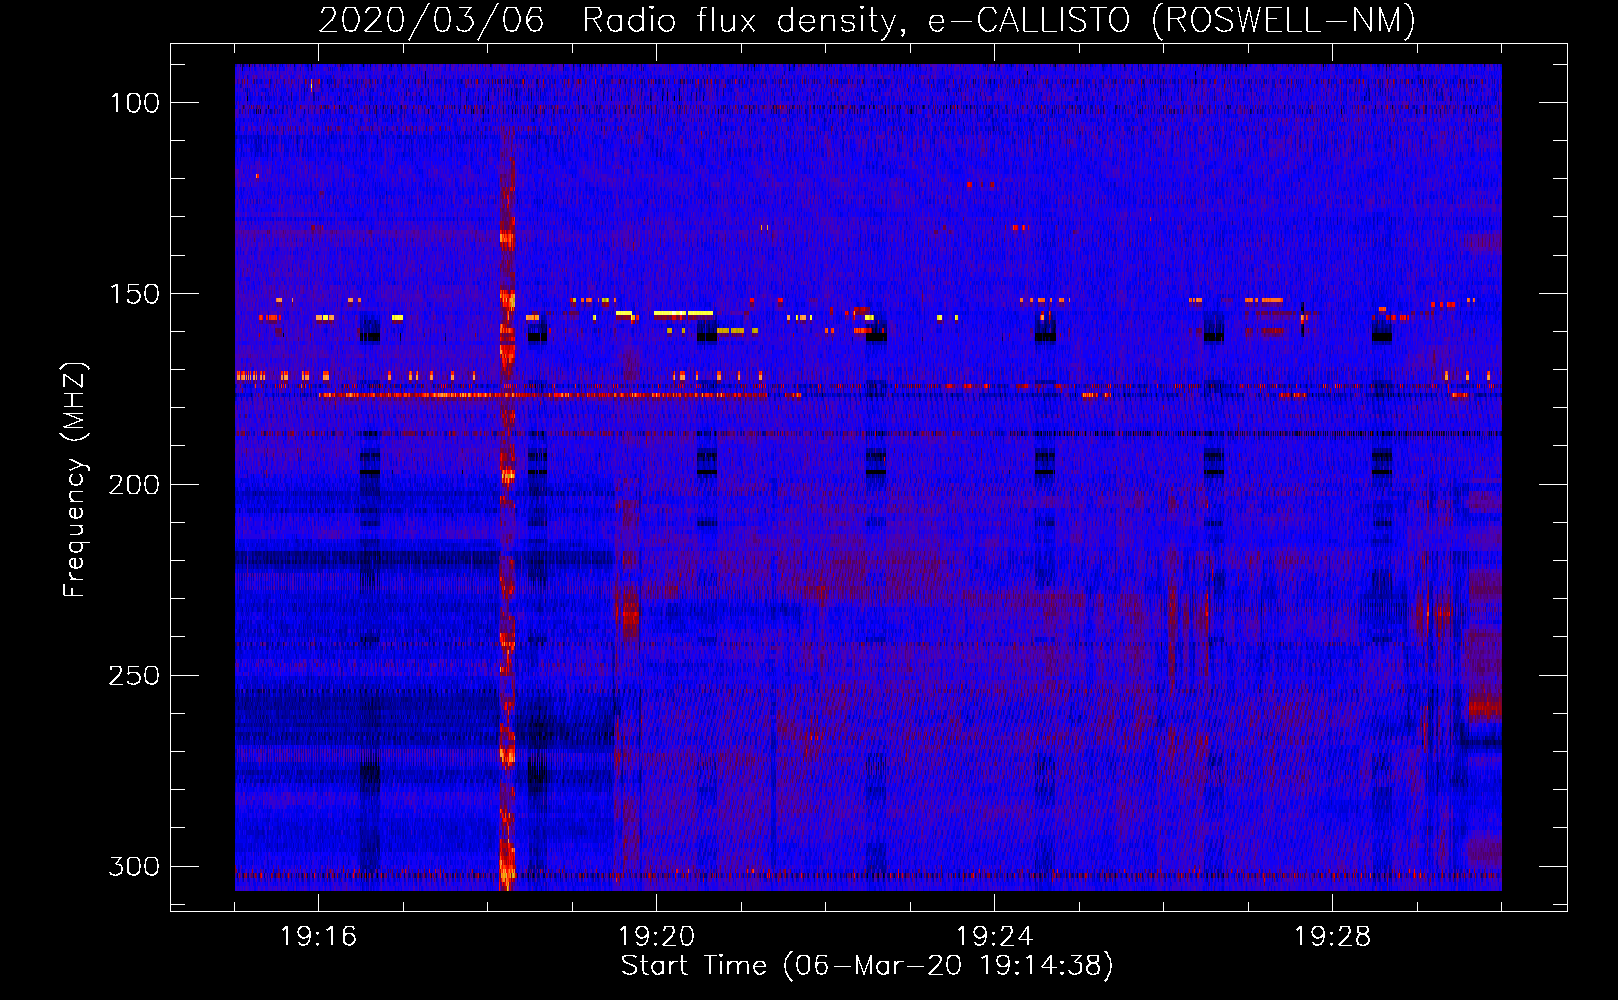Click the 250 frequency tick label
The image size is (1618, 1000).
click(x=134, y=676)
